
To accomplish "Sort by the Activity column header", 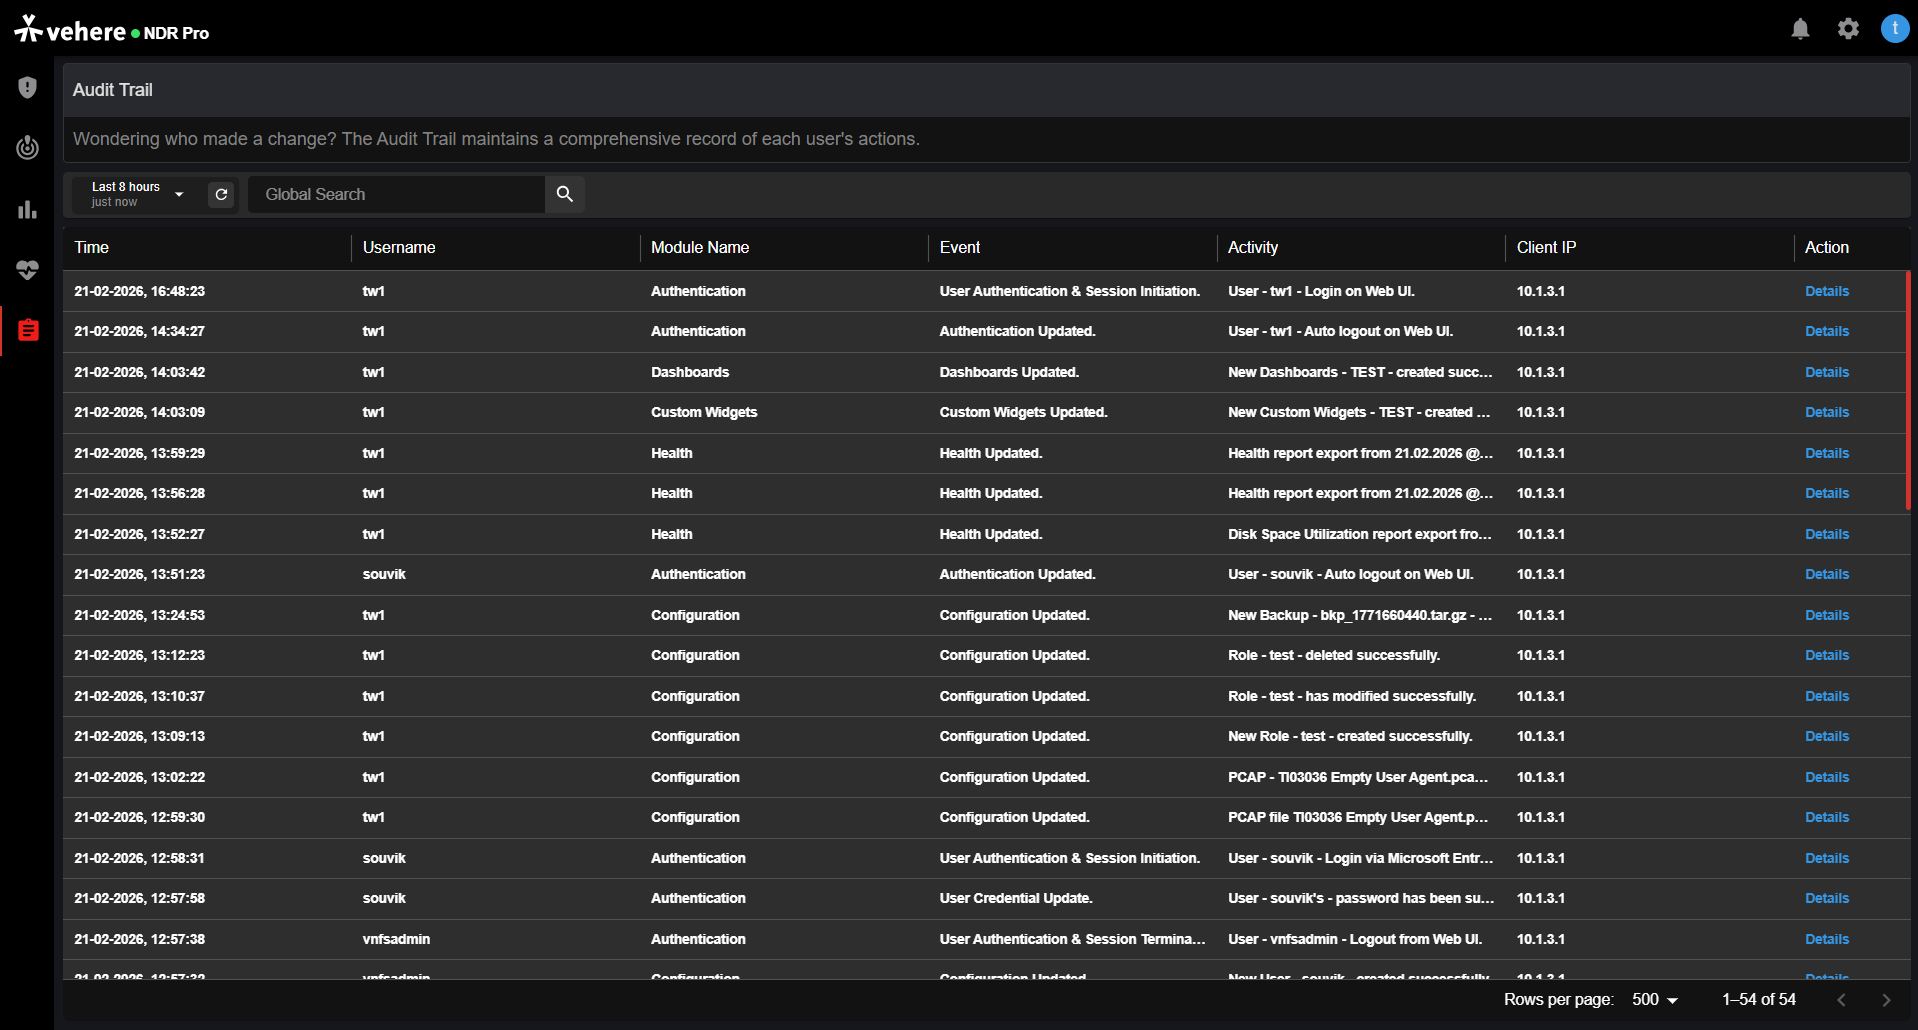I will (1253, 247).
